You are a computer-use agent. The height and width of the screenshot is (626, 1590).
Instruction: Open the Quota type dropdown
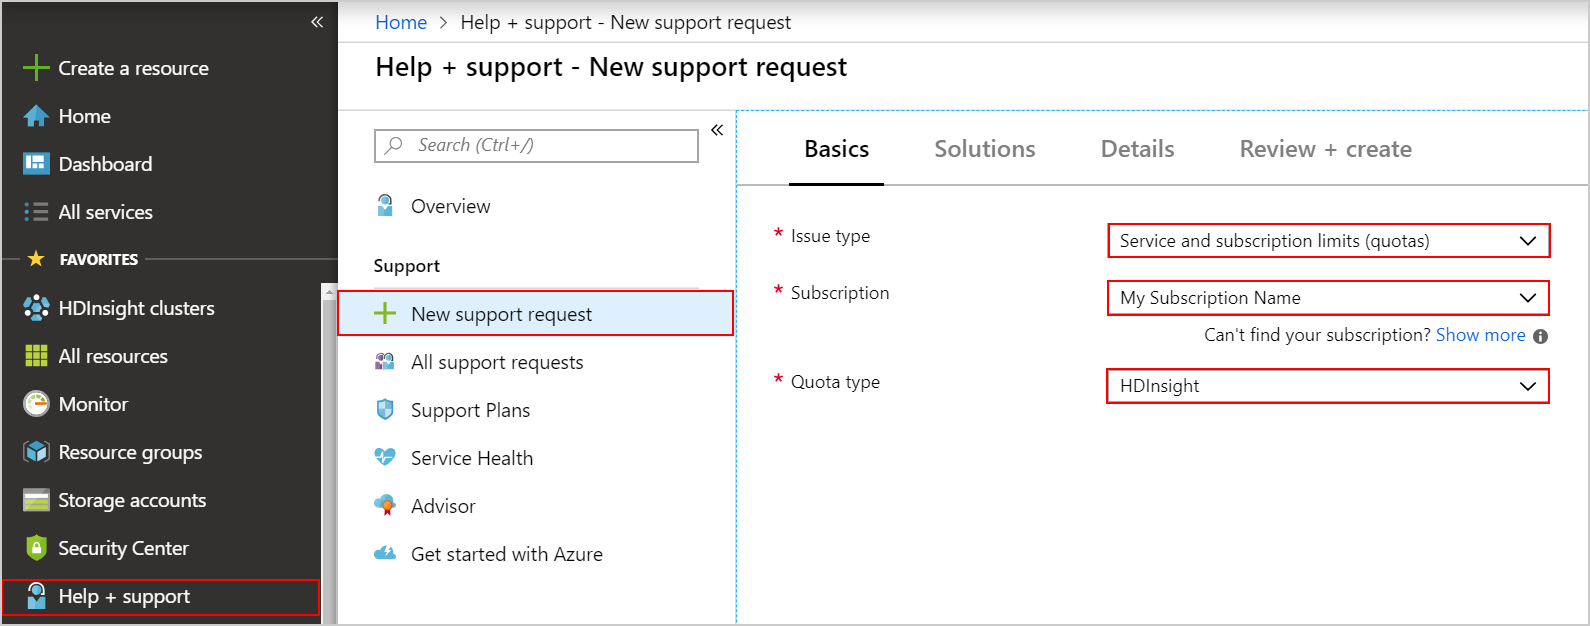click(x=1328, y=386)
